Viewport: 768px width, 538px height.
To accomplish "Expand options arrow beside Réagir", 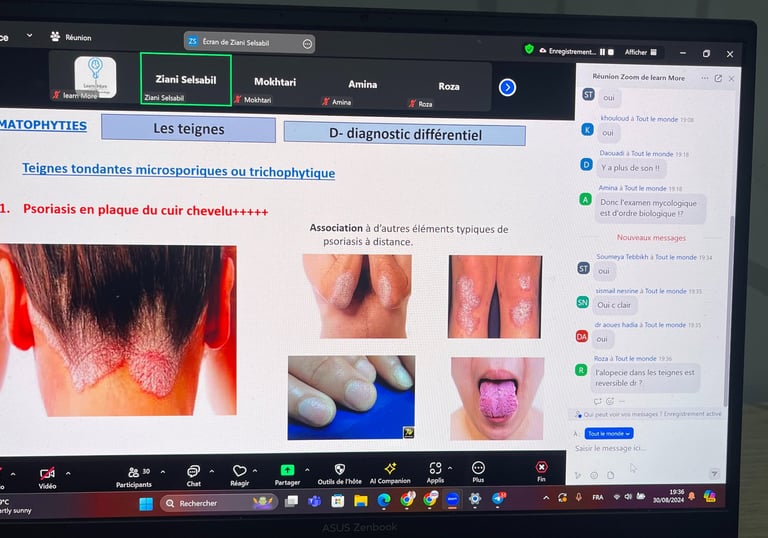I will coord(255,471).
